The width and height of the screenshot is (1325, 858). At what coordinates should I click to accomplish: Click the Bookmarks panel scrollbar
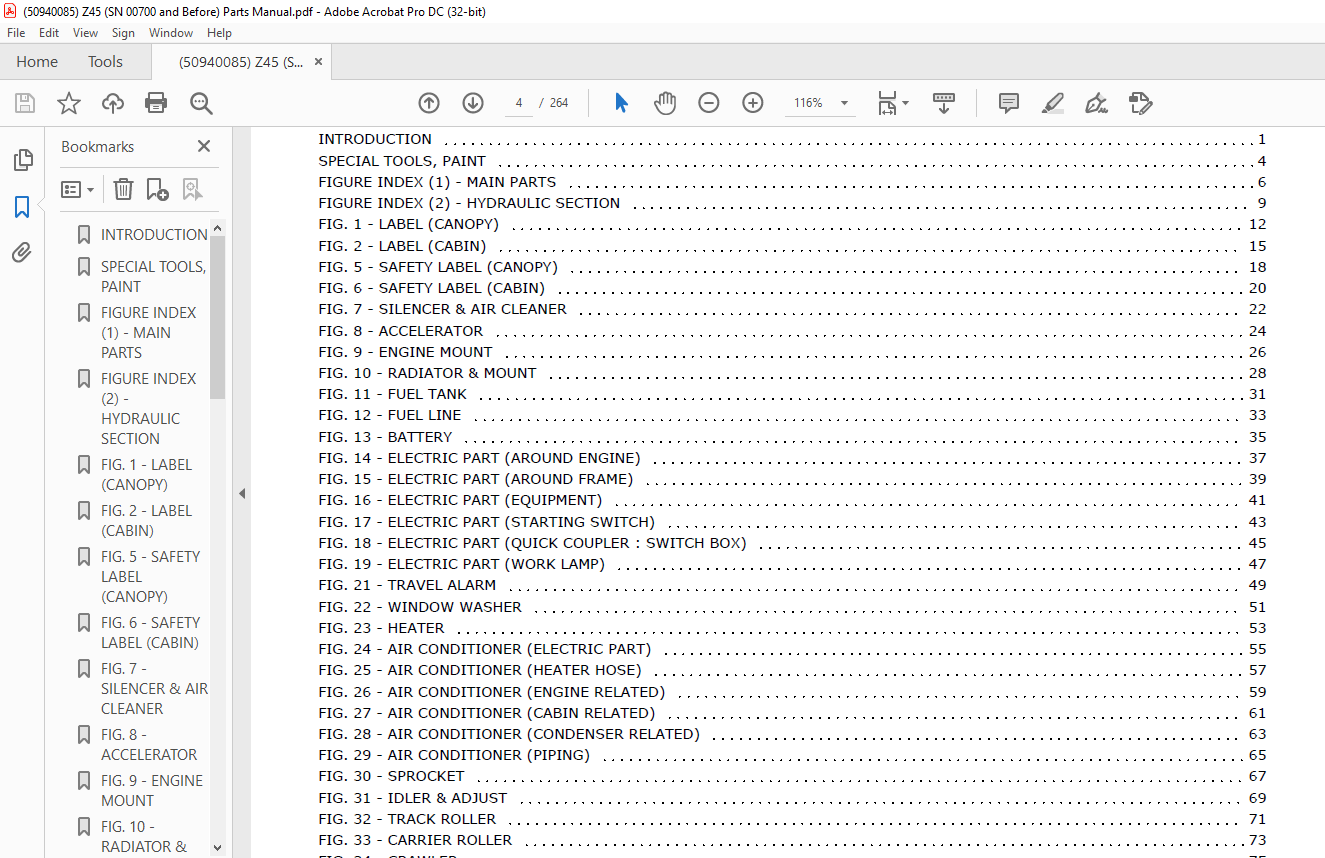(218, 318)
